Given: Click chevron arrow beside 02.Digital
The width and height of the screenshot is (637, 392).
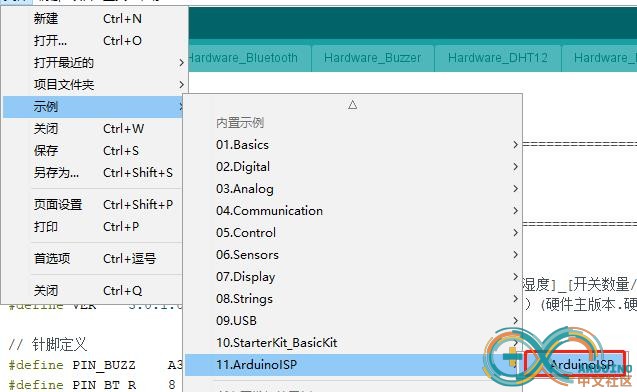Looking at the screenshot, I should point(516,167).
